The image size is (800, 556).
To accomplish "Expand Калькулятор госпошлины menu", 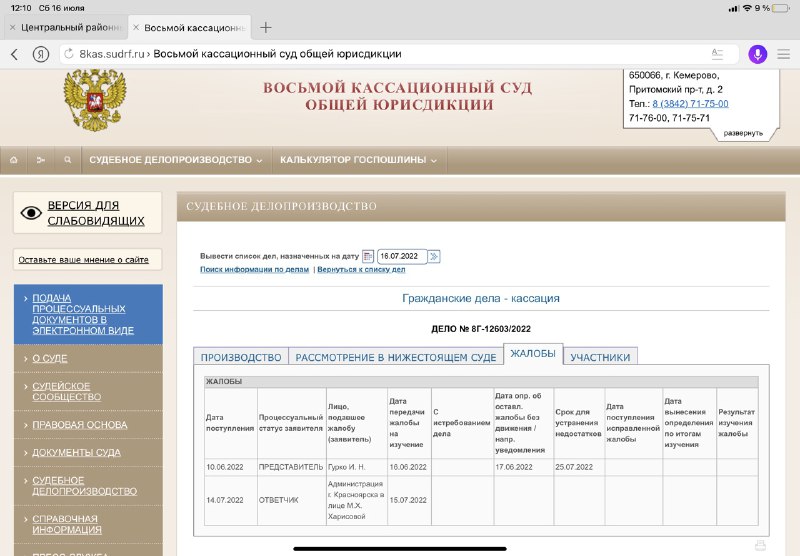I will tap(358, 160).
